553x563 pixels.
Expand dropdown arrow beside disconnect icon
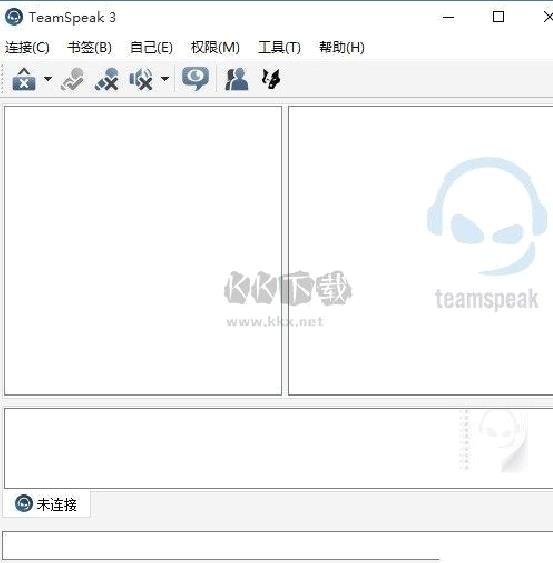(x=48, y=79)
